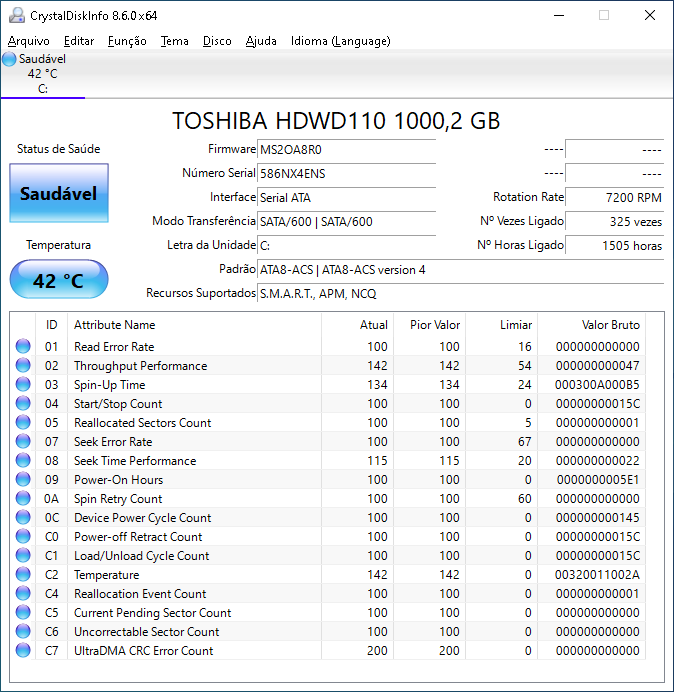Click status orb for Spin Retry Count
691x692 pixels.
click(23, 498)
